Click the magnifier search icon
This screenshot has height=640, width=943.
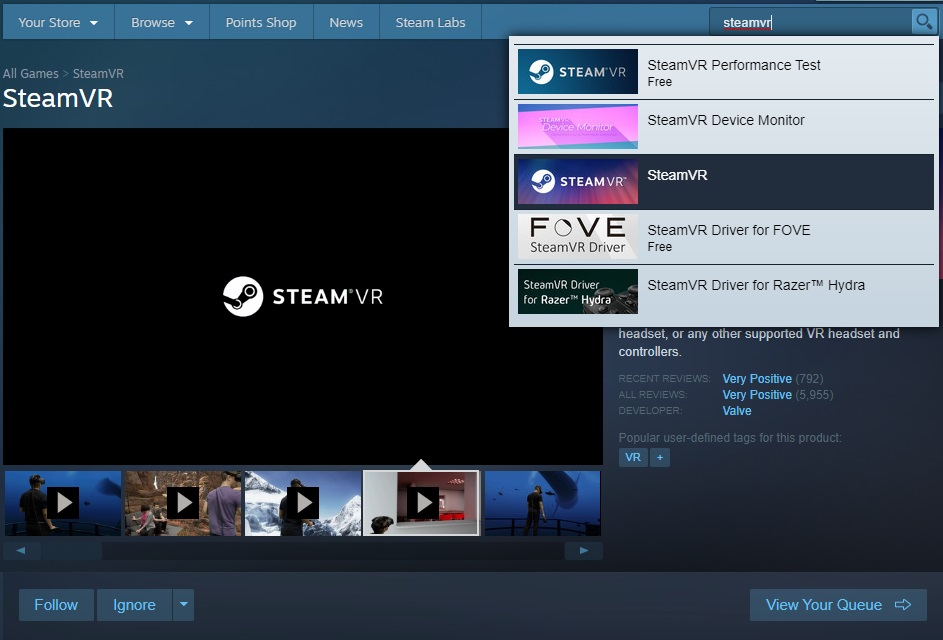[923, 22]
